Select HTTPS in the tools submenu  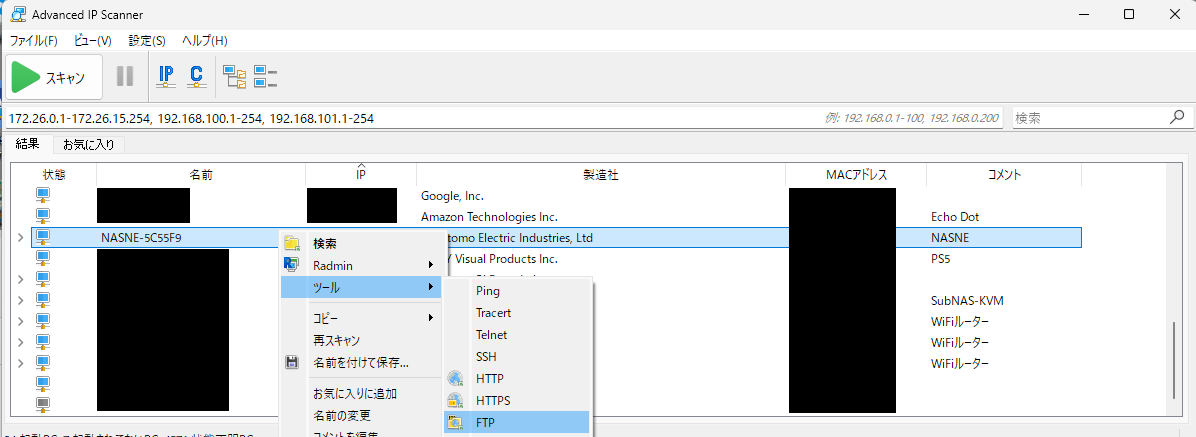(518, 400)
